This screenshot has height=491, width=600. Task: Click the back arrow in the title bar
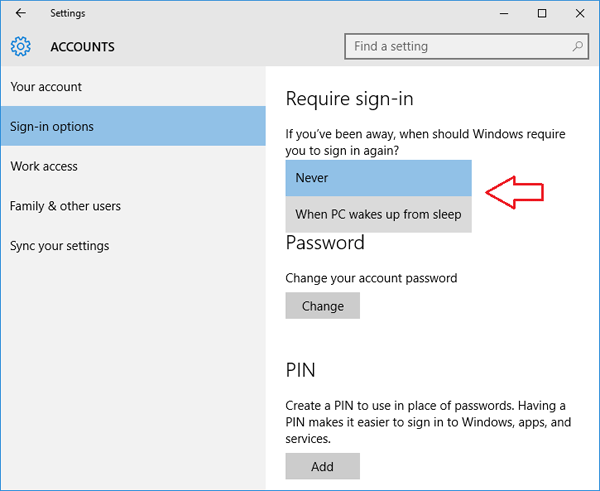coord(20,14)
